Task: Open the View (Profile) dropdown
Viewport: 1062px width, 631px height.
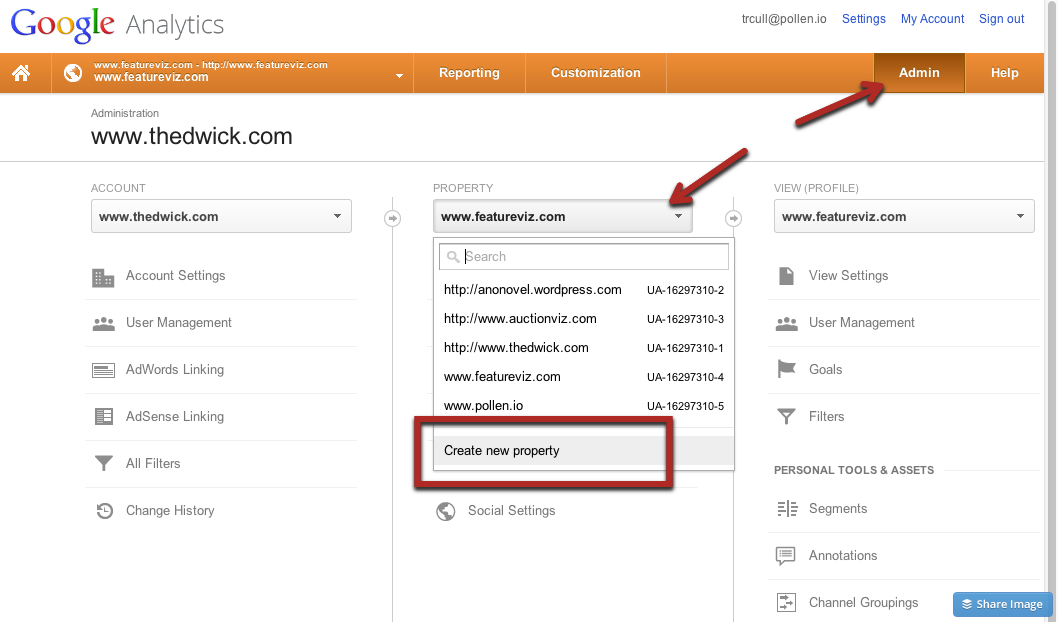Action: coord(904,216)
